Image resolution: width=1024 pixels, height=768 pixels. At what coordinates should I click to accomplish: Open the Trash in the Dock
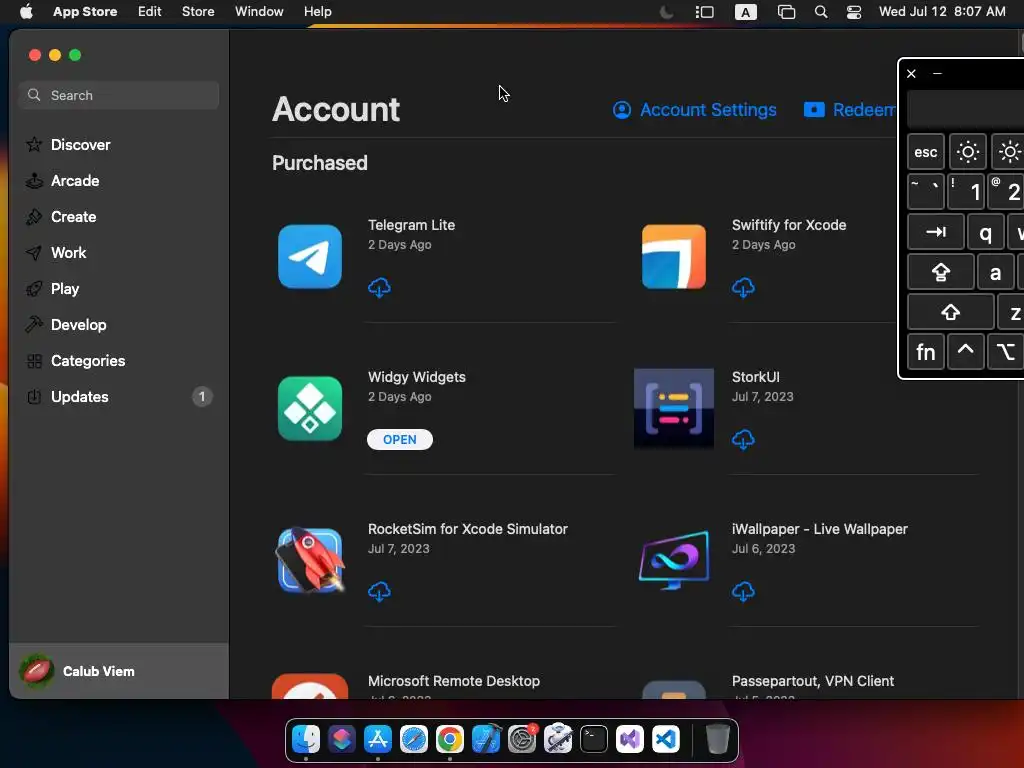coord(717,739)
